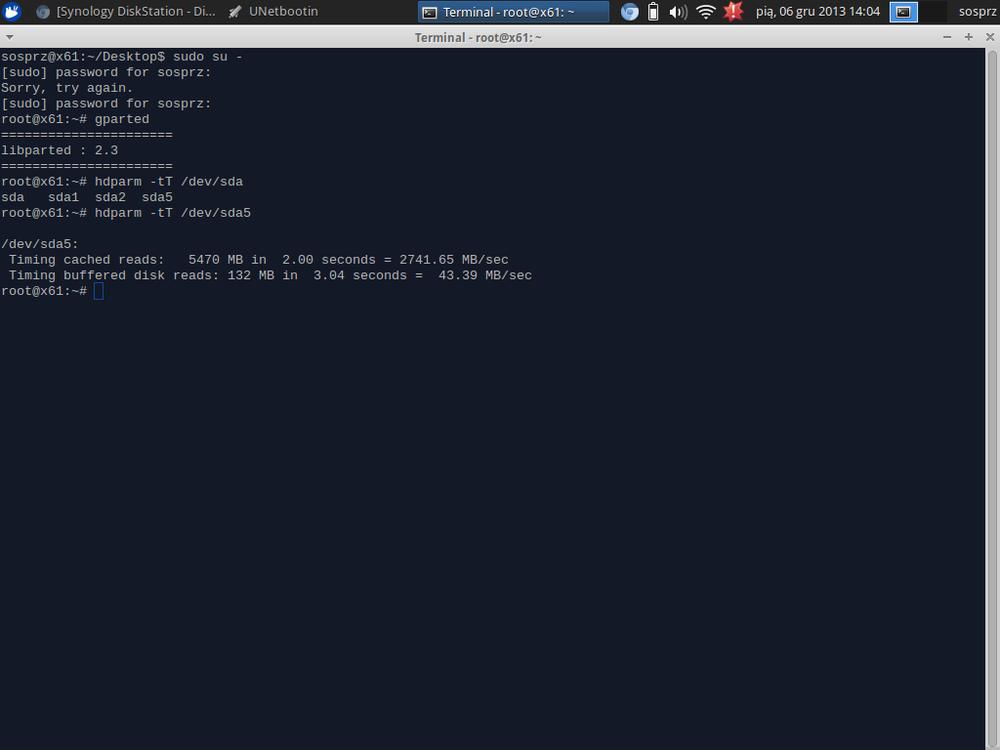Click the 'sda2' completion entry
The width and height of the screenshot is (1000, 750).
[110, 197]
